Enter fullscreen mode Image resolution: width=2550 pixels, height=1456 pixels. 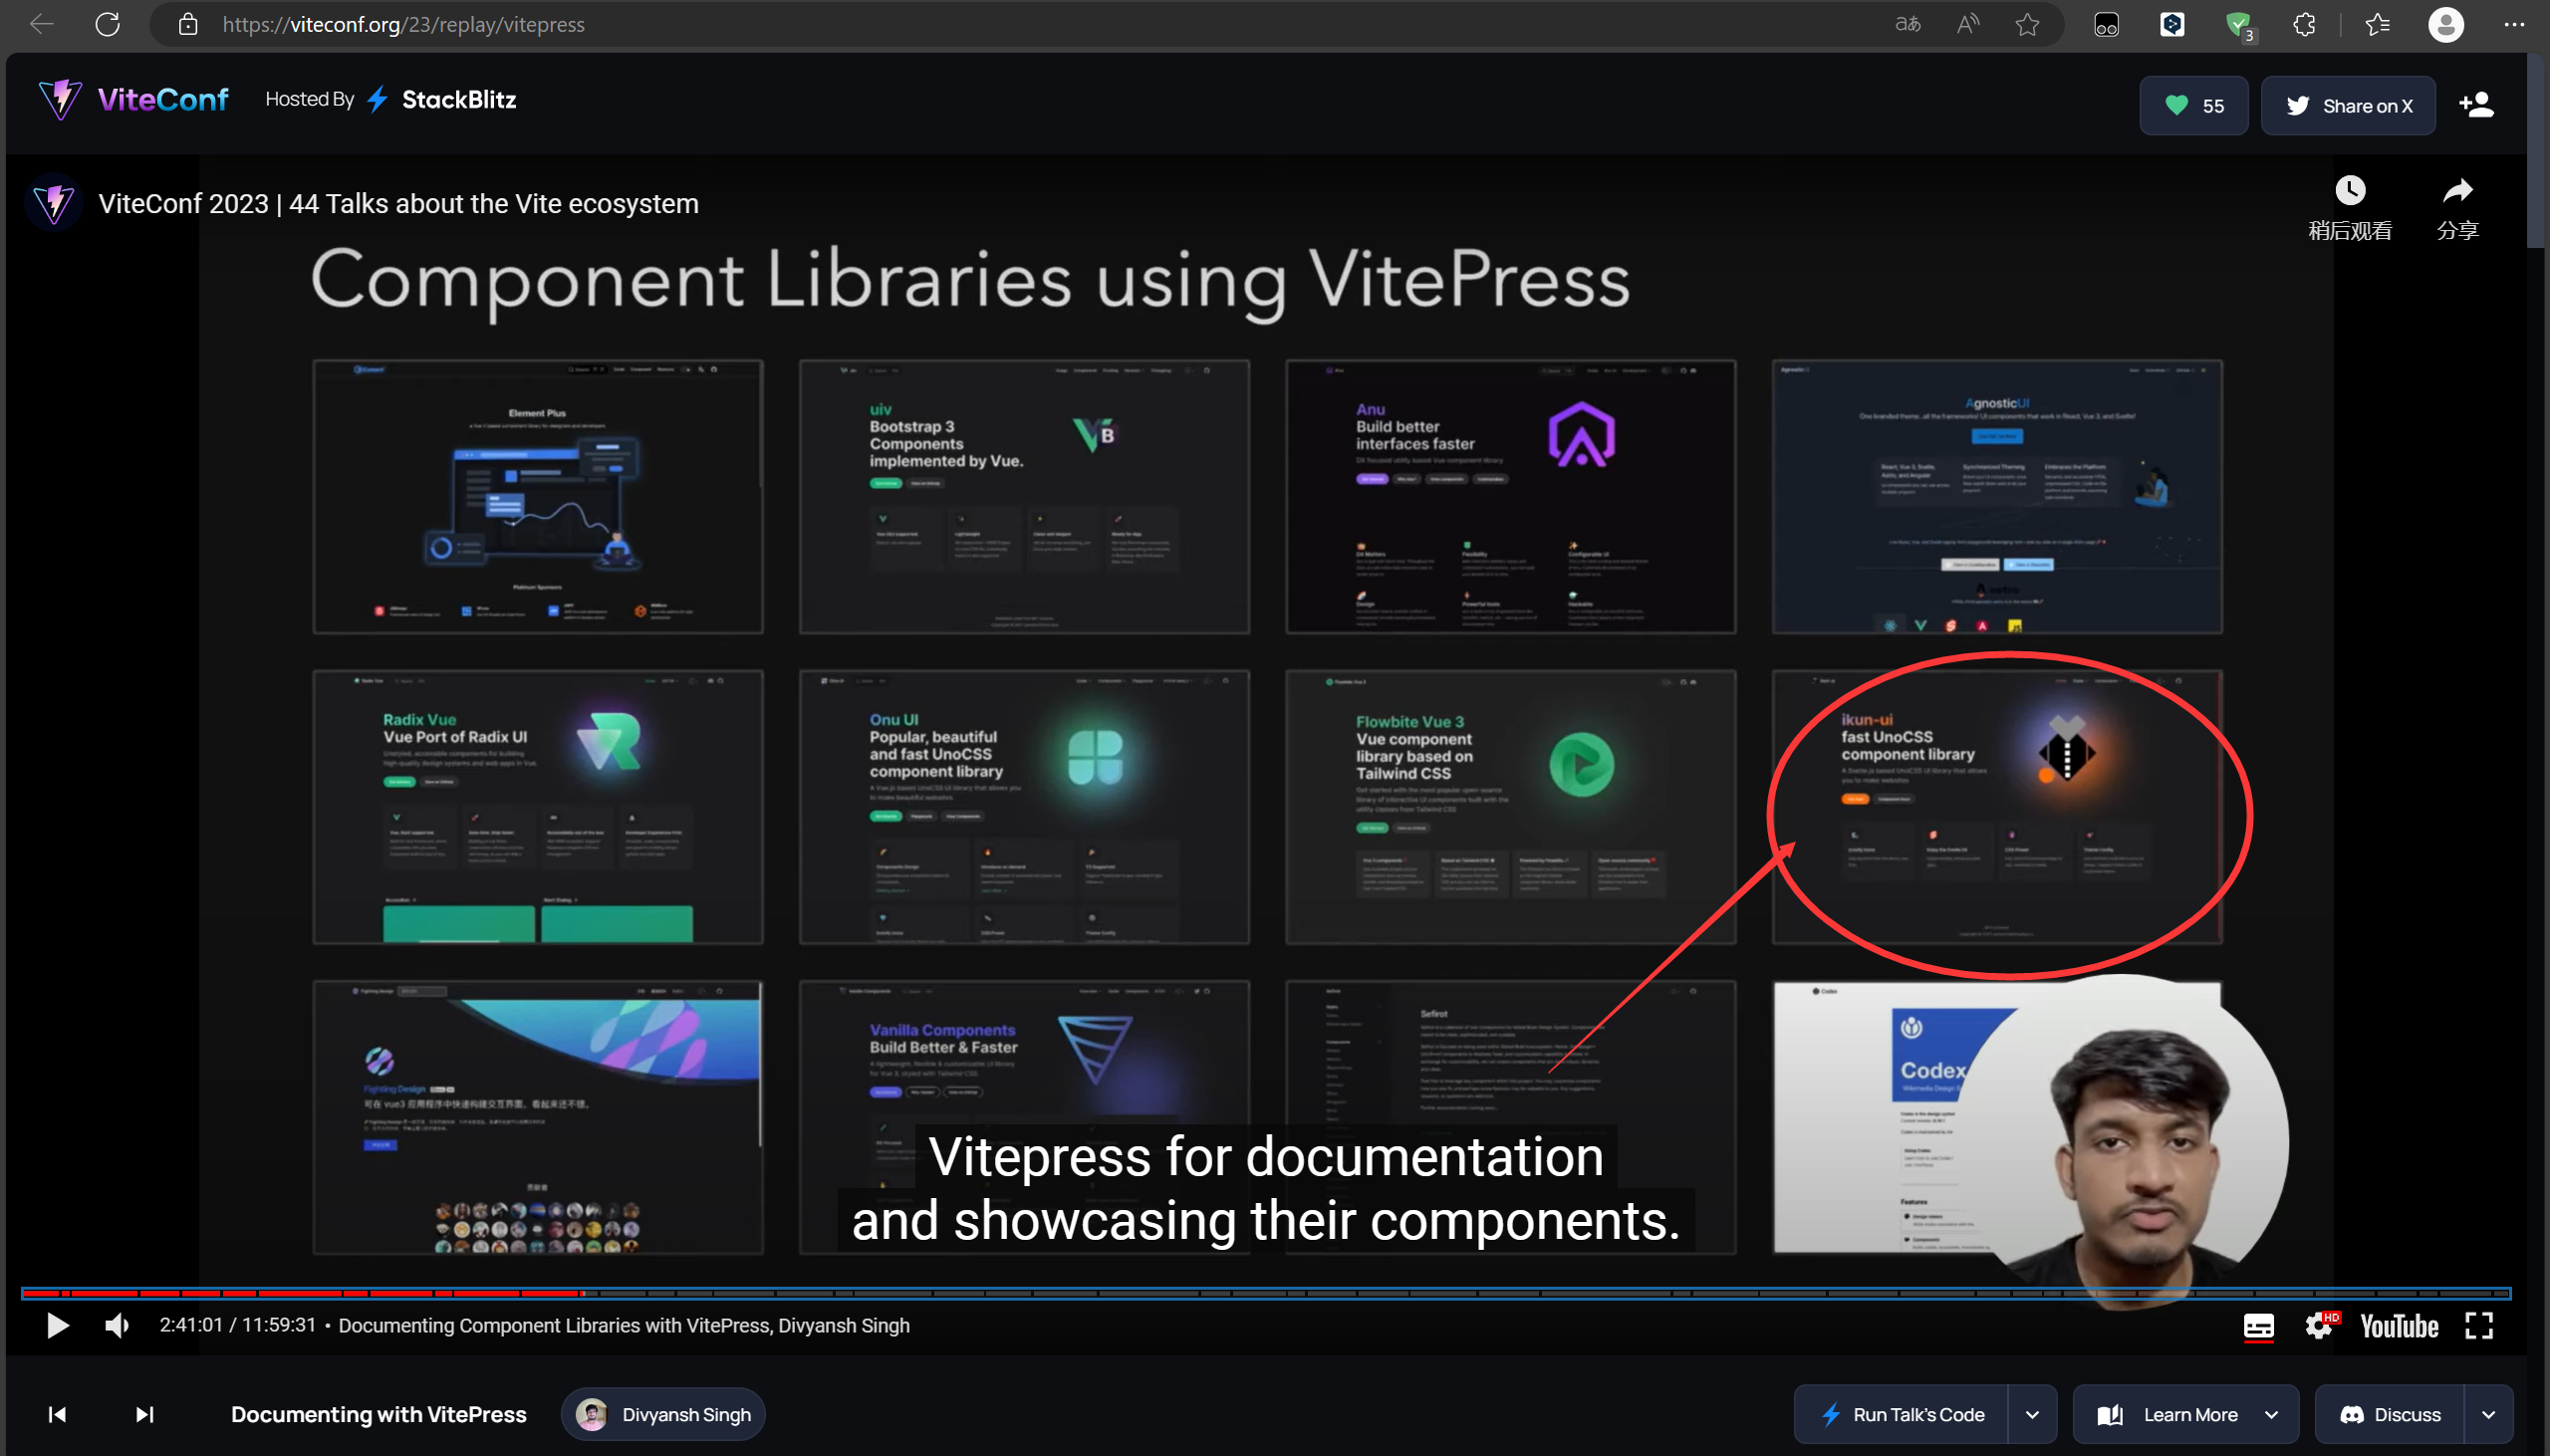[2479, 1326]
